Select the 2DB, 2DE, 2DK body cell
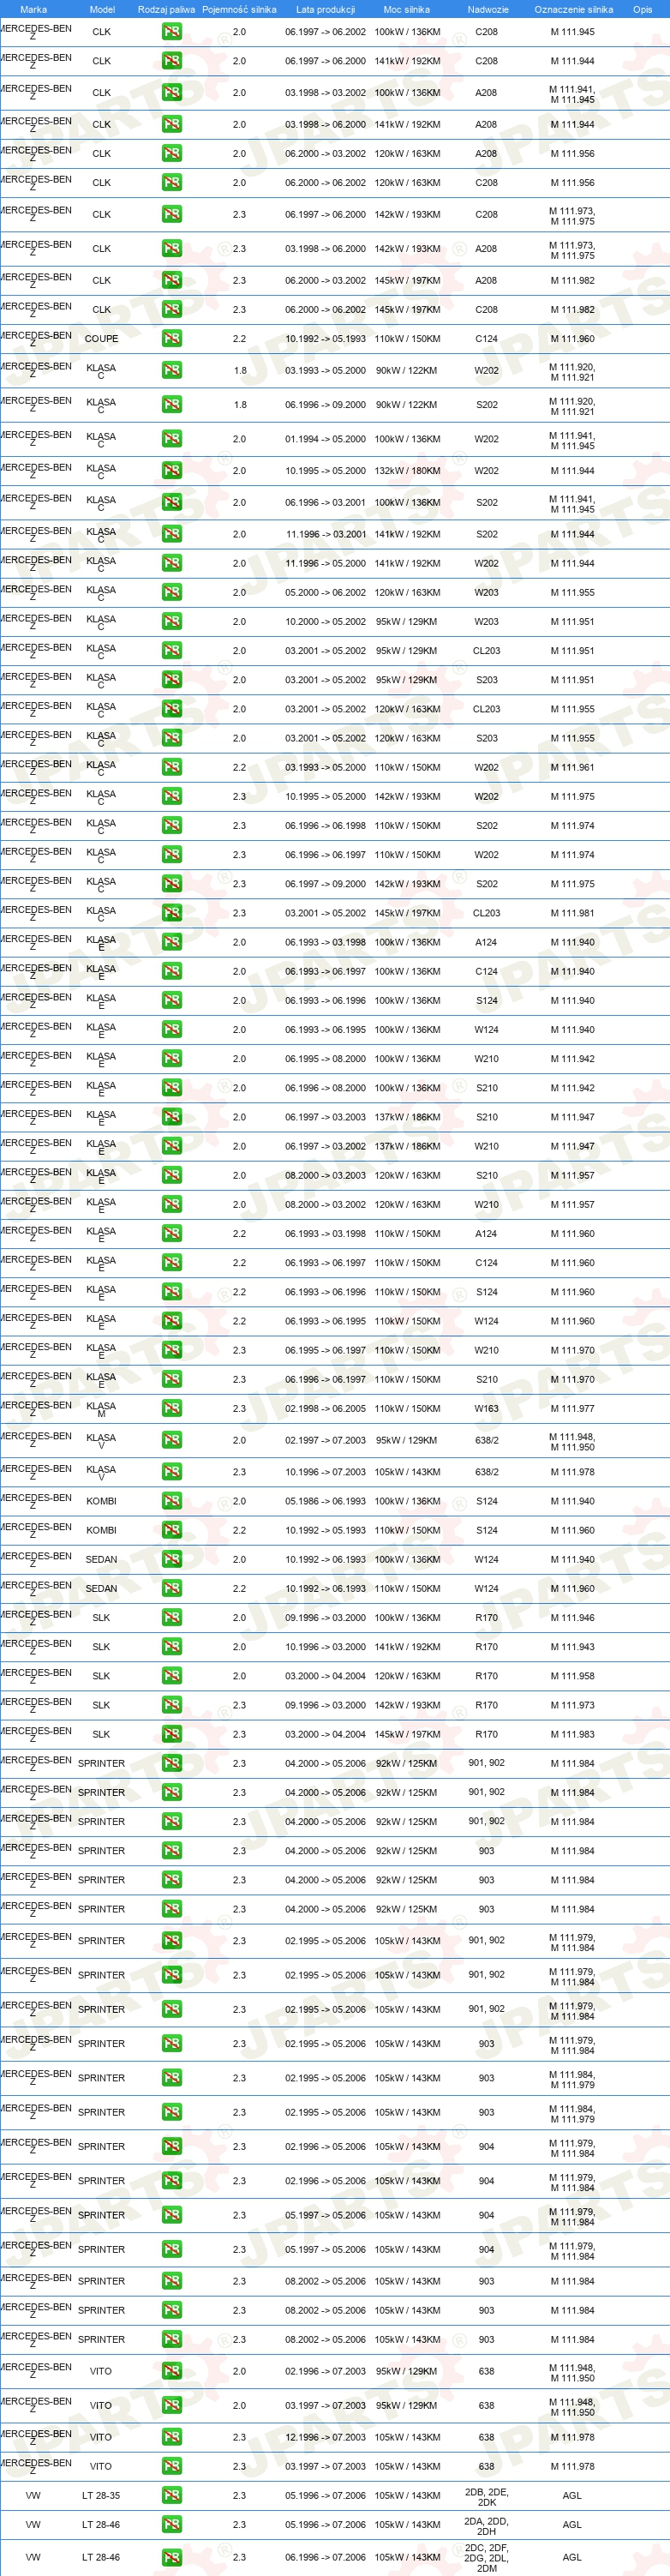 pos(486,2496)
